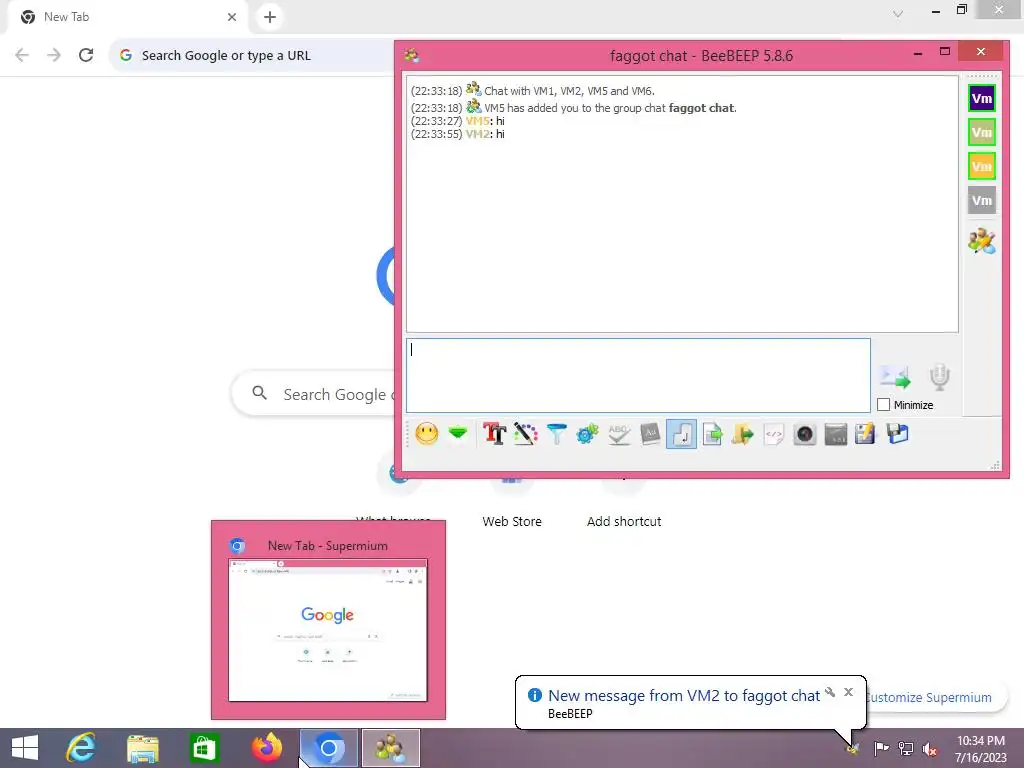Open File Explorer from taskbar

(142, 748)
